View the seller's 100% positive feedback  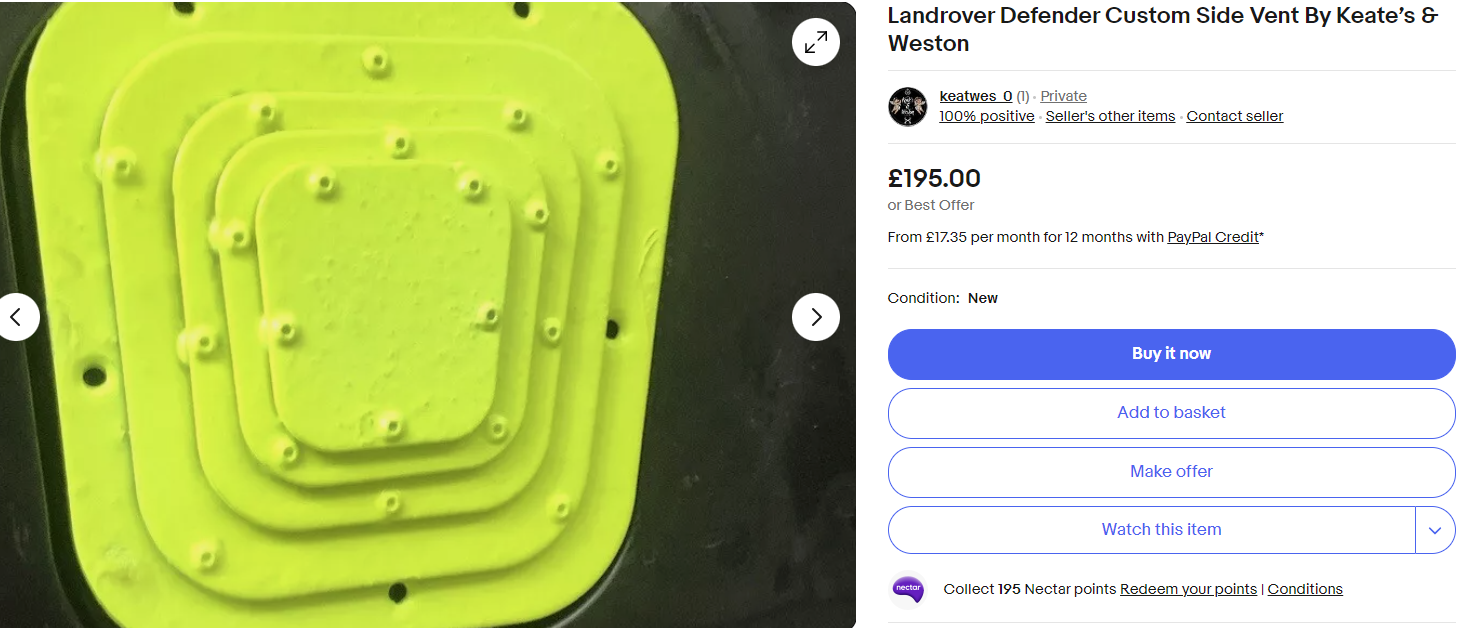click(987, 116)
